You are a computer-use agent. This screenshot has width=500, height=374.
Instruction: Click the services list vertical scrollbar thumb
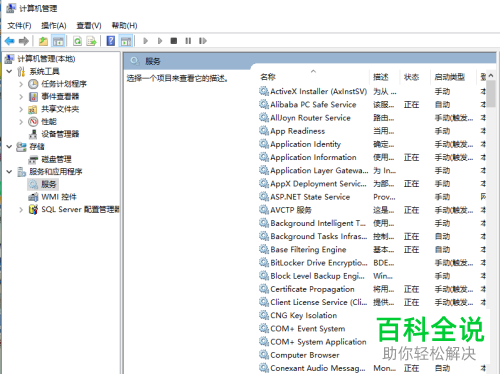(491, 94)
